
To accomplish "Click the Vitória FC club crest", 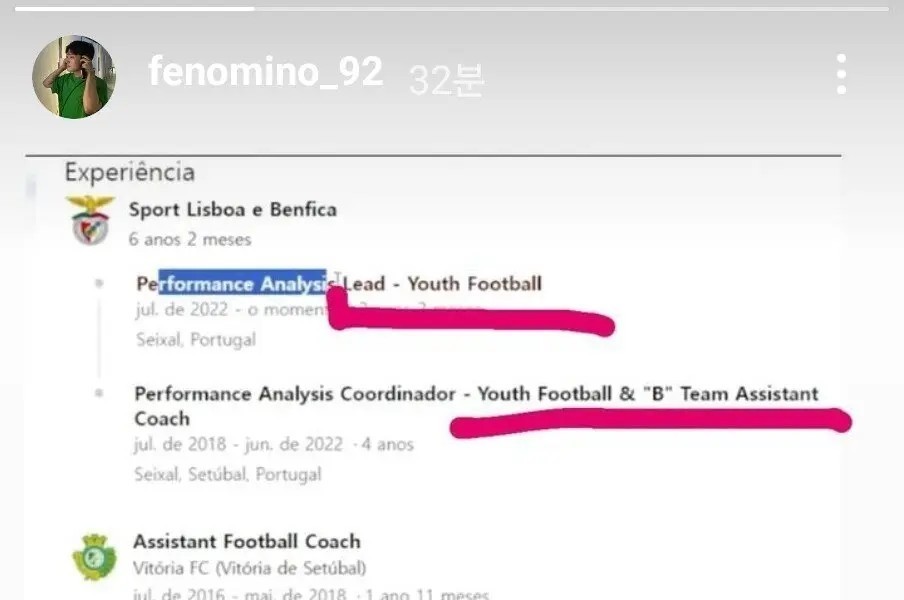I will point(94,556).
